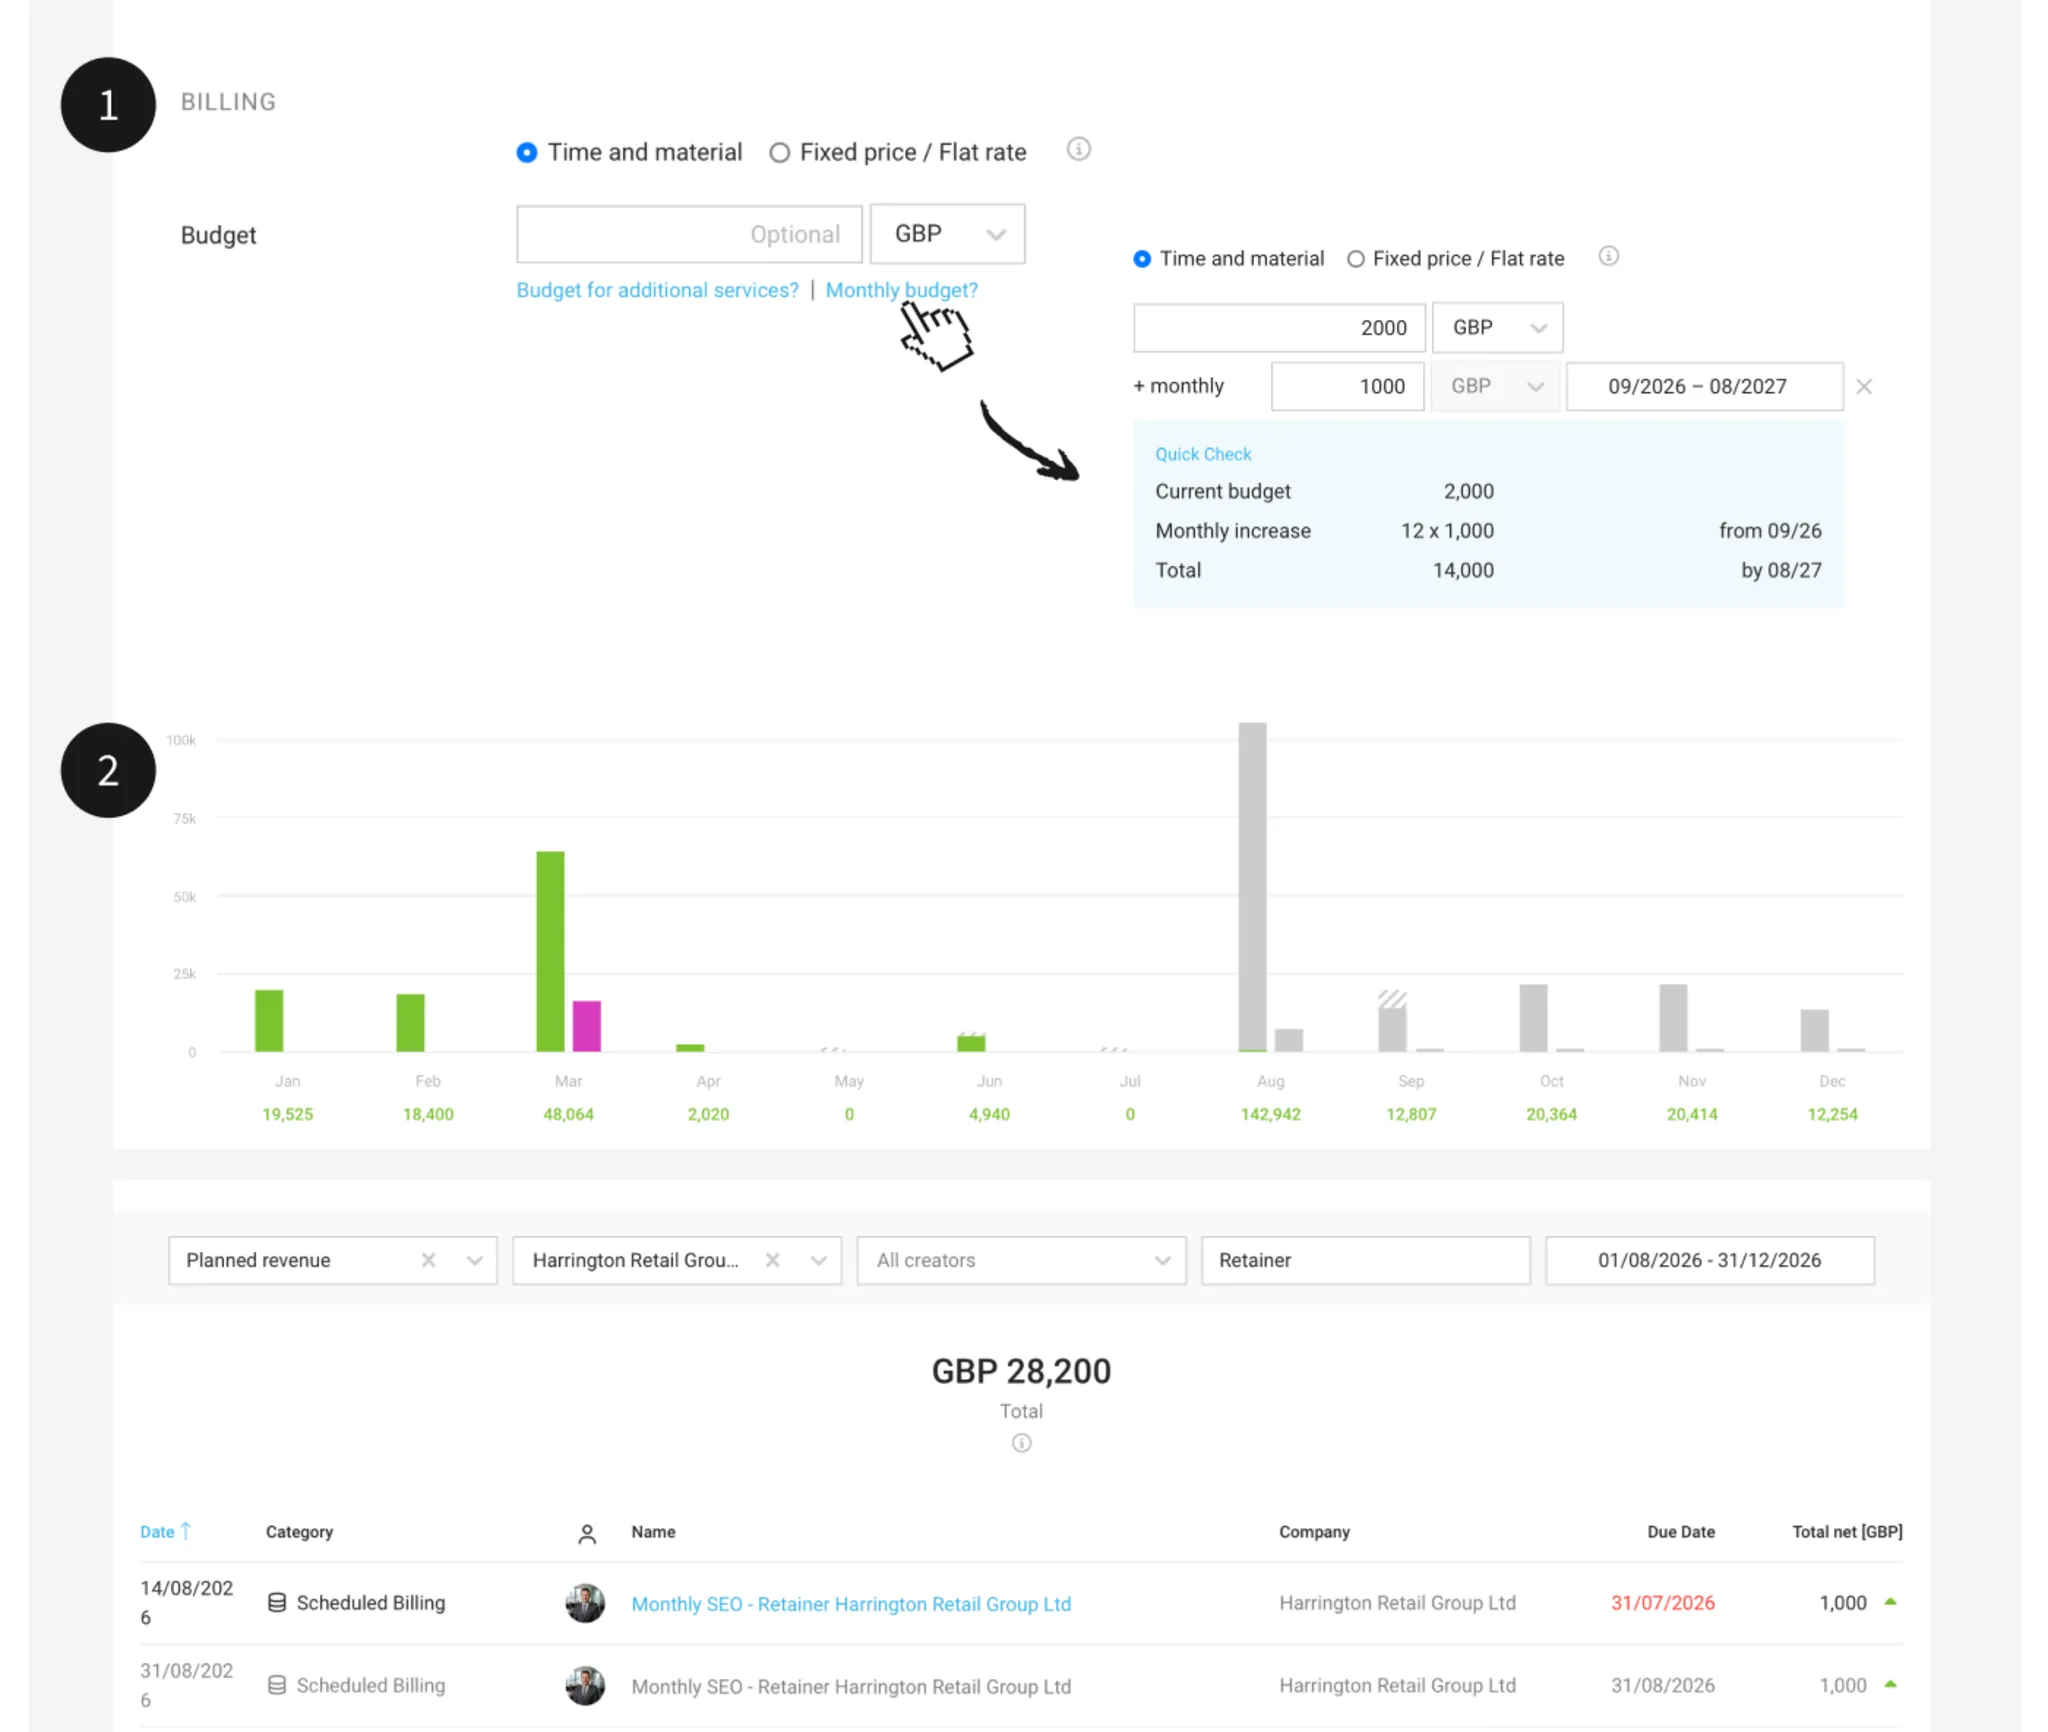The height and width of the screenshot is (1732, 2048).
Task: Click the optional Budget input field
Action: coord(689,234)
